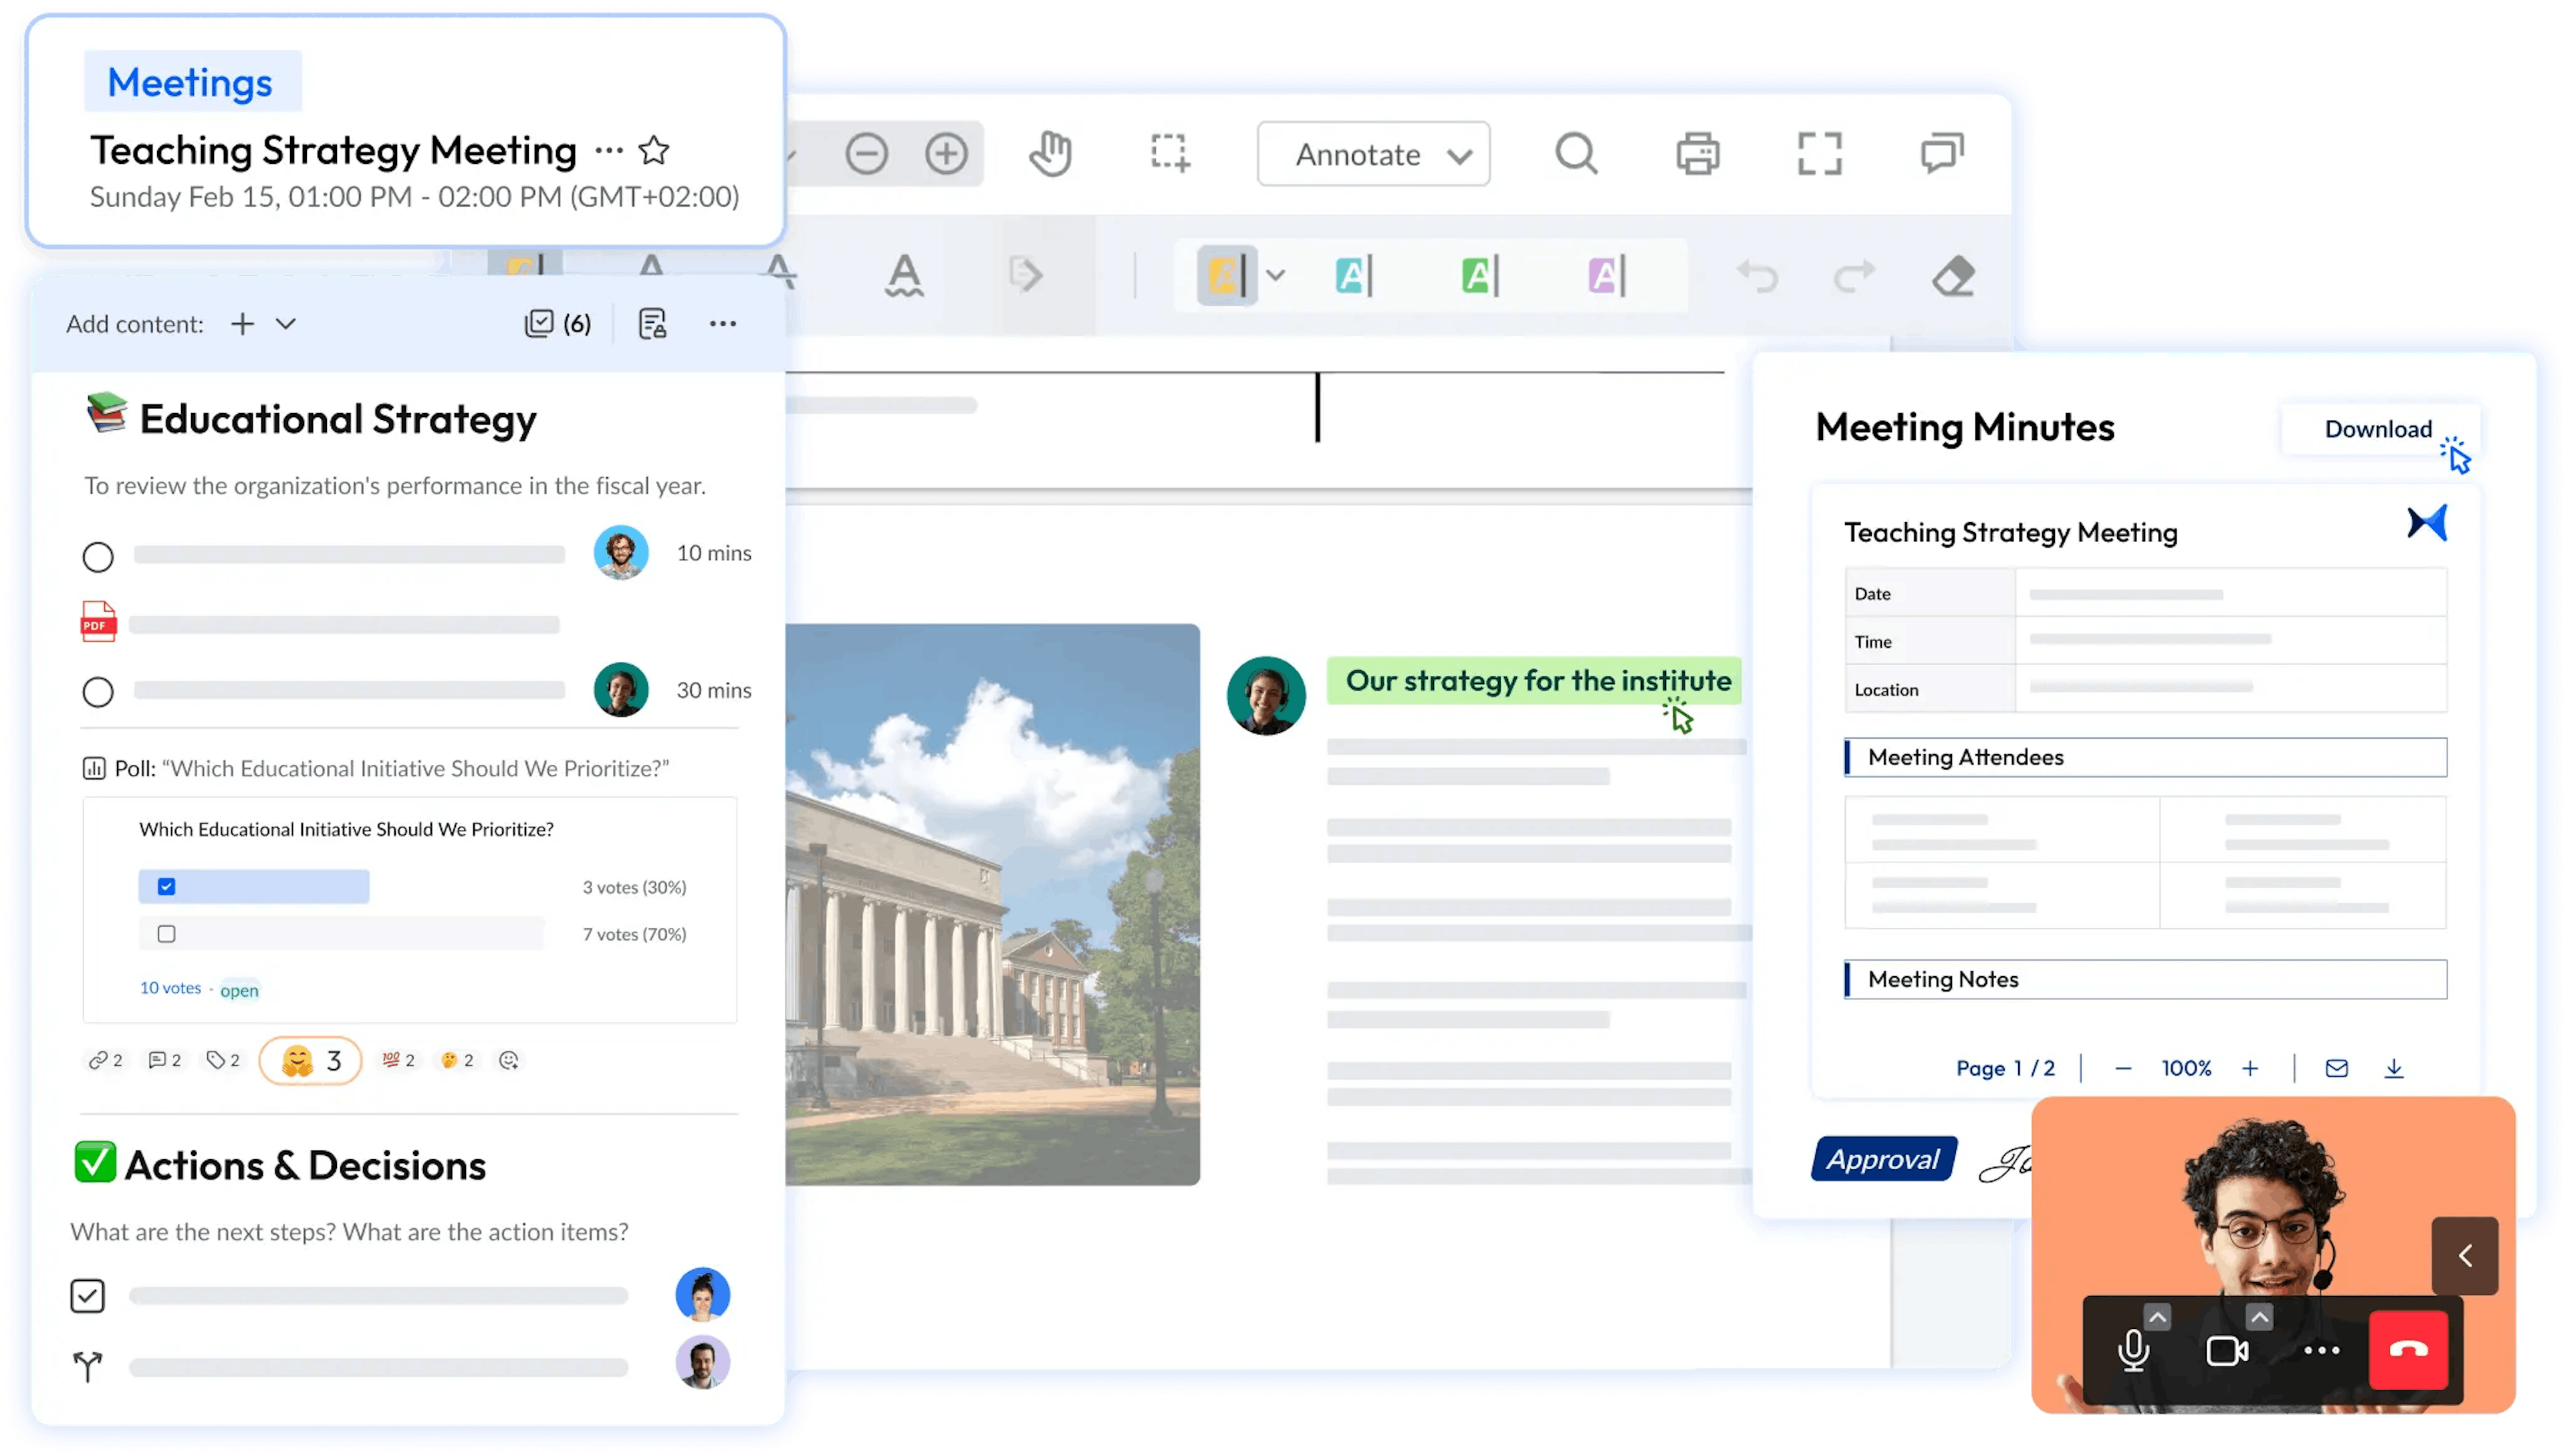Toggle the action item checkbox

coord(88,1296)
